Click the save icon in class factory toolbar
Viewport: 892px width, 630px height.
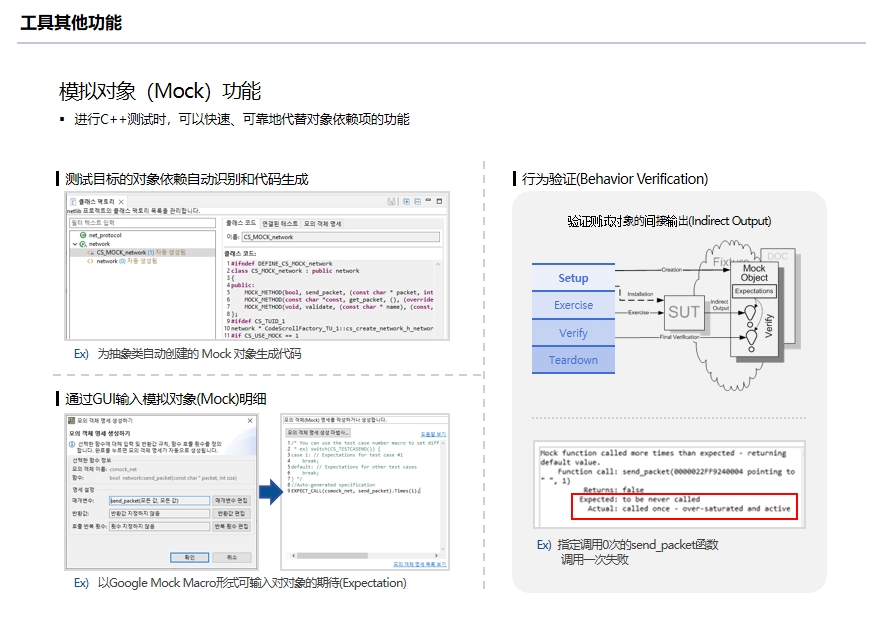coord(391,201)
